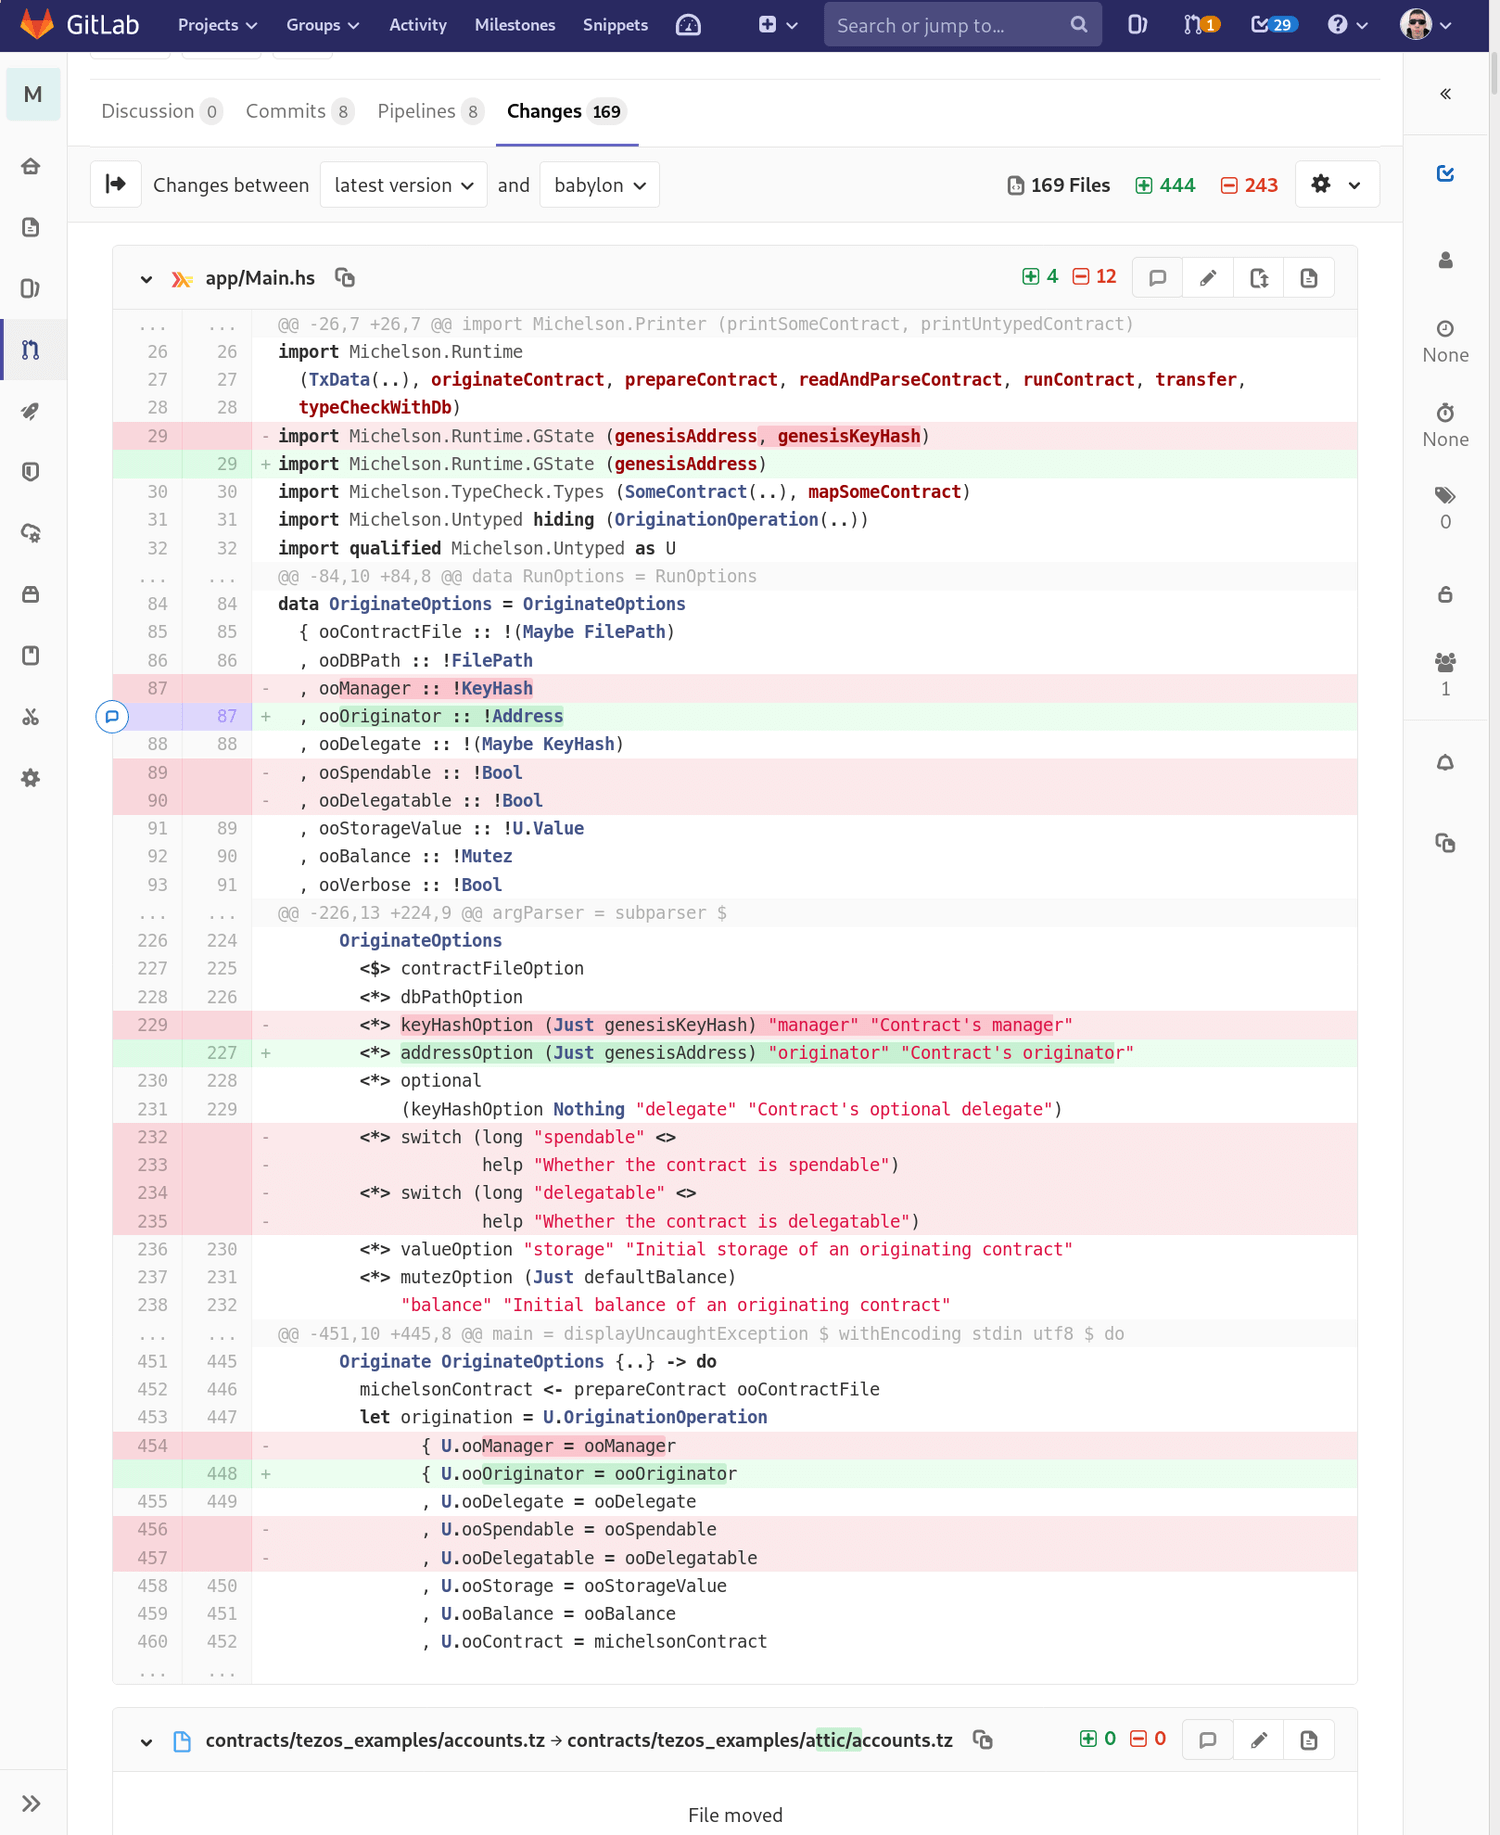Open the project avatar M
This screenshot has width=1500, height=1835.
coord(33,94)
